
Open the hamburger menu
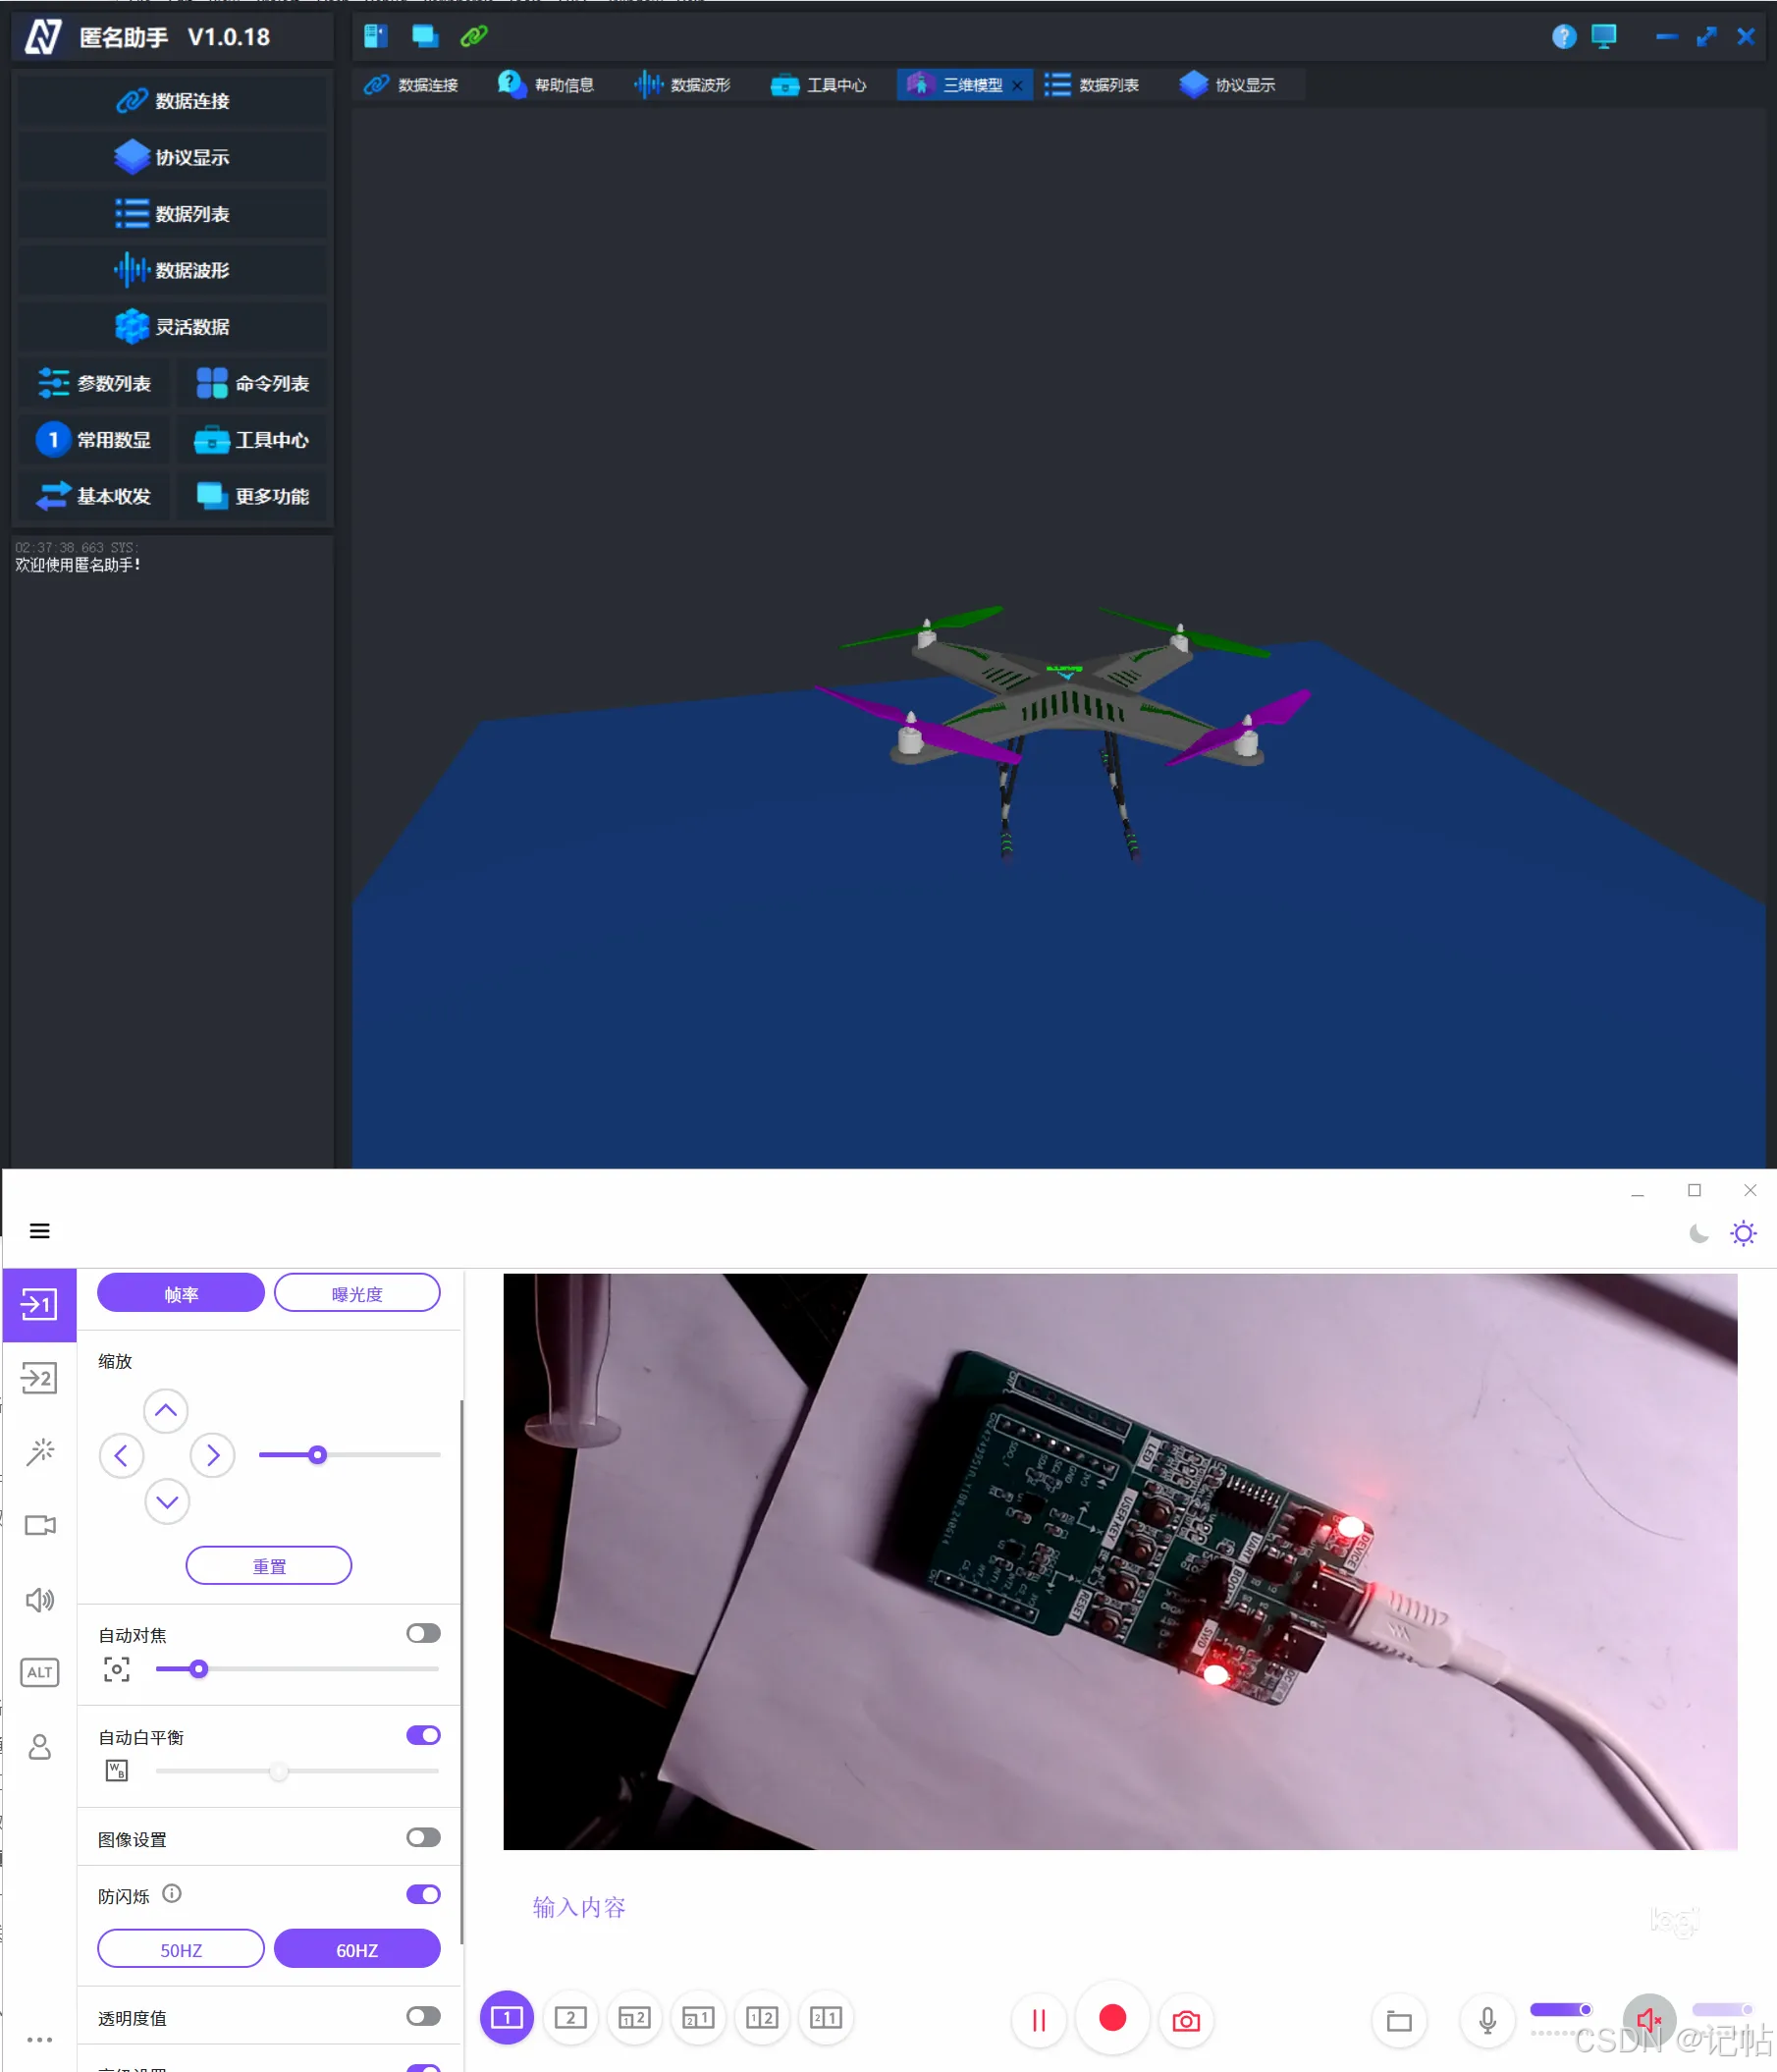coord(39,1231)
